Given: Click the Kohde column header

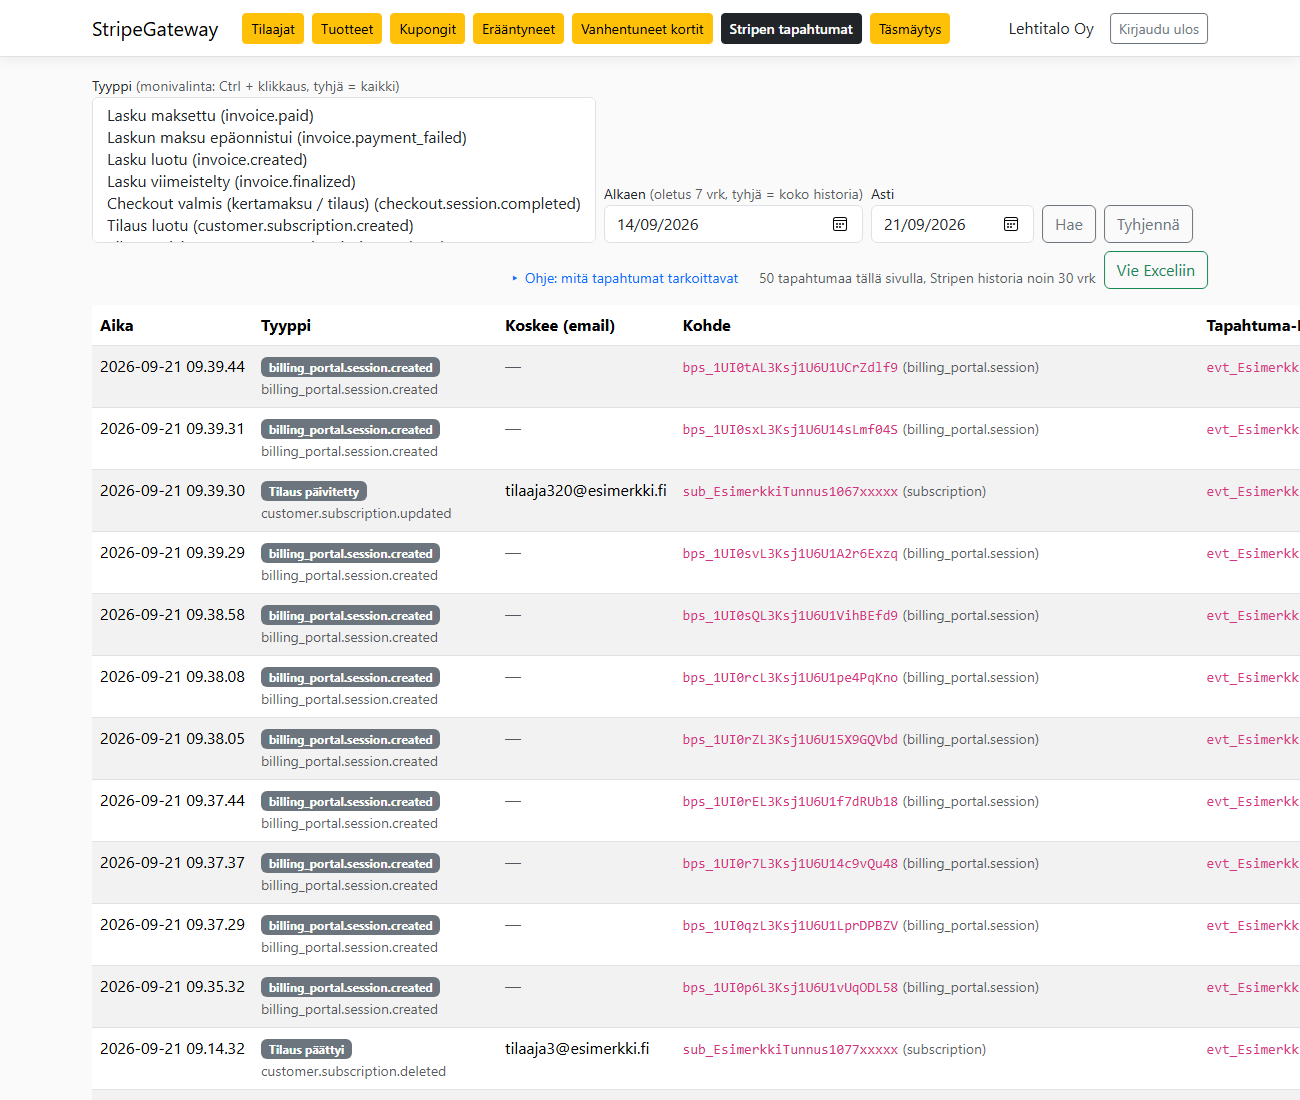Looking at the screenshot, I should 707,325.
